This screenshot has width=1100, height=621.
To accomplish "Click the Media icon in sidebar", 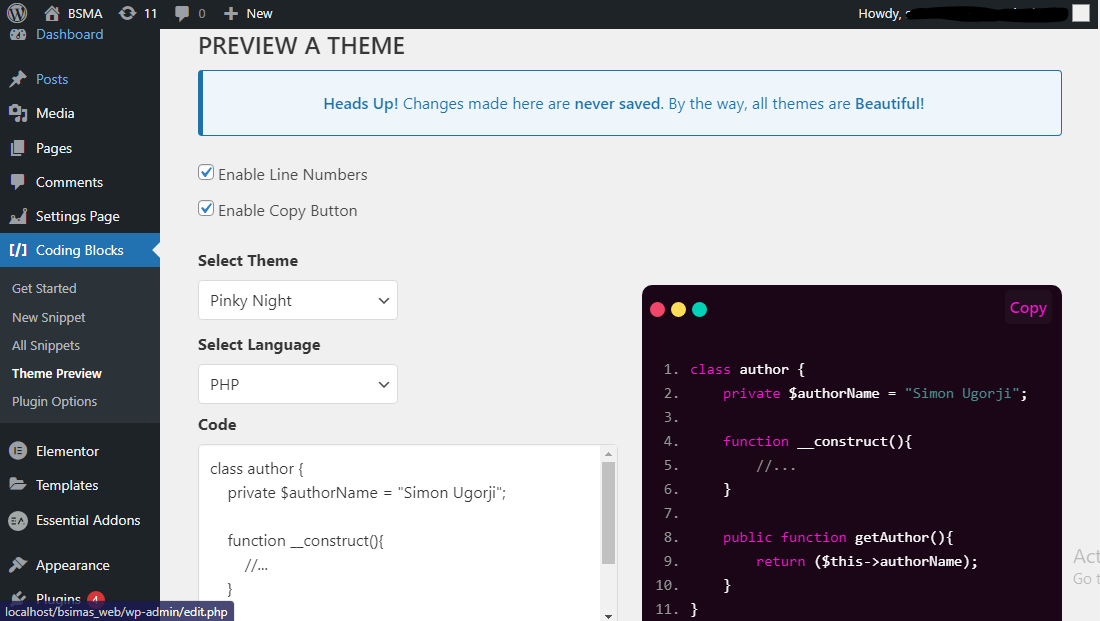I will 18,114.
